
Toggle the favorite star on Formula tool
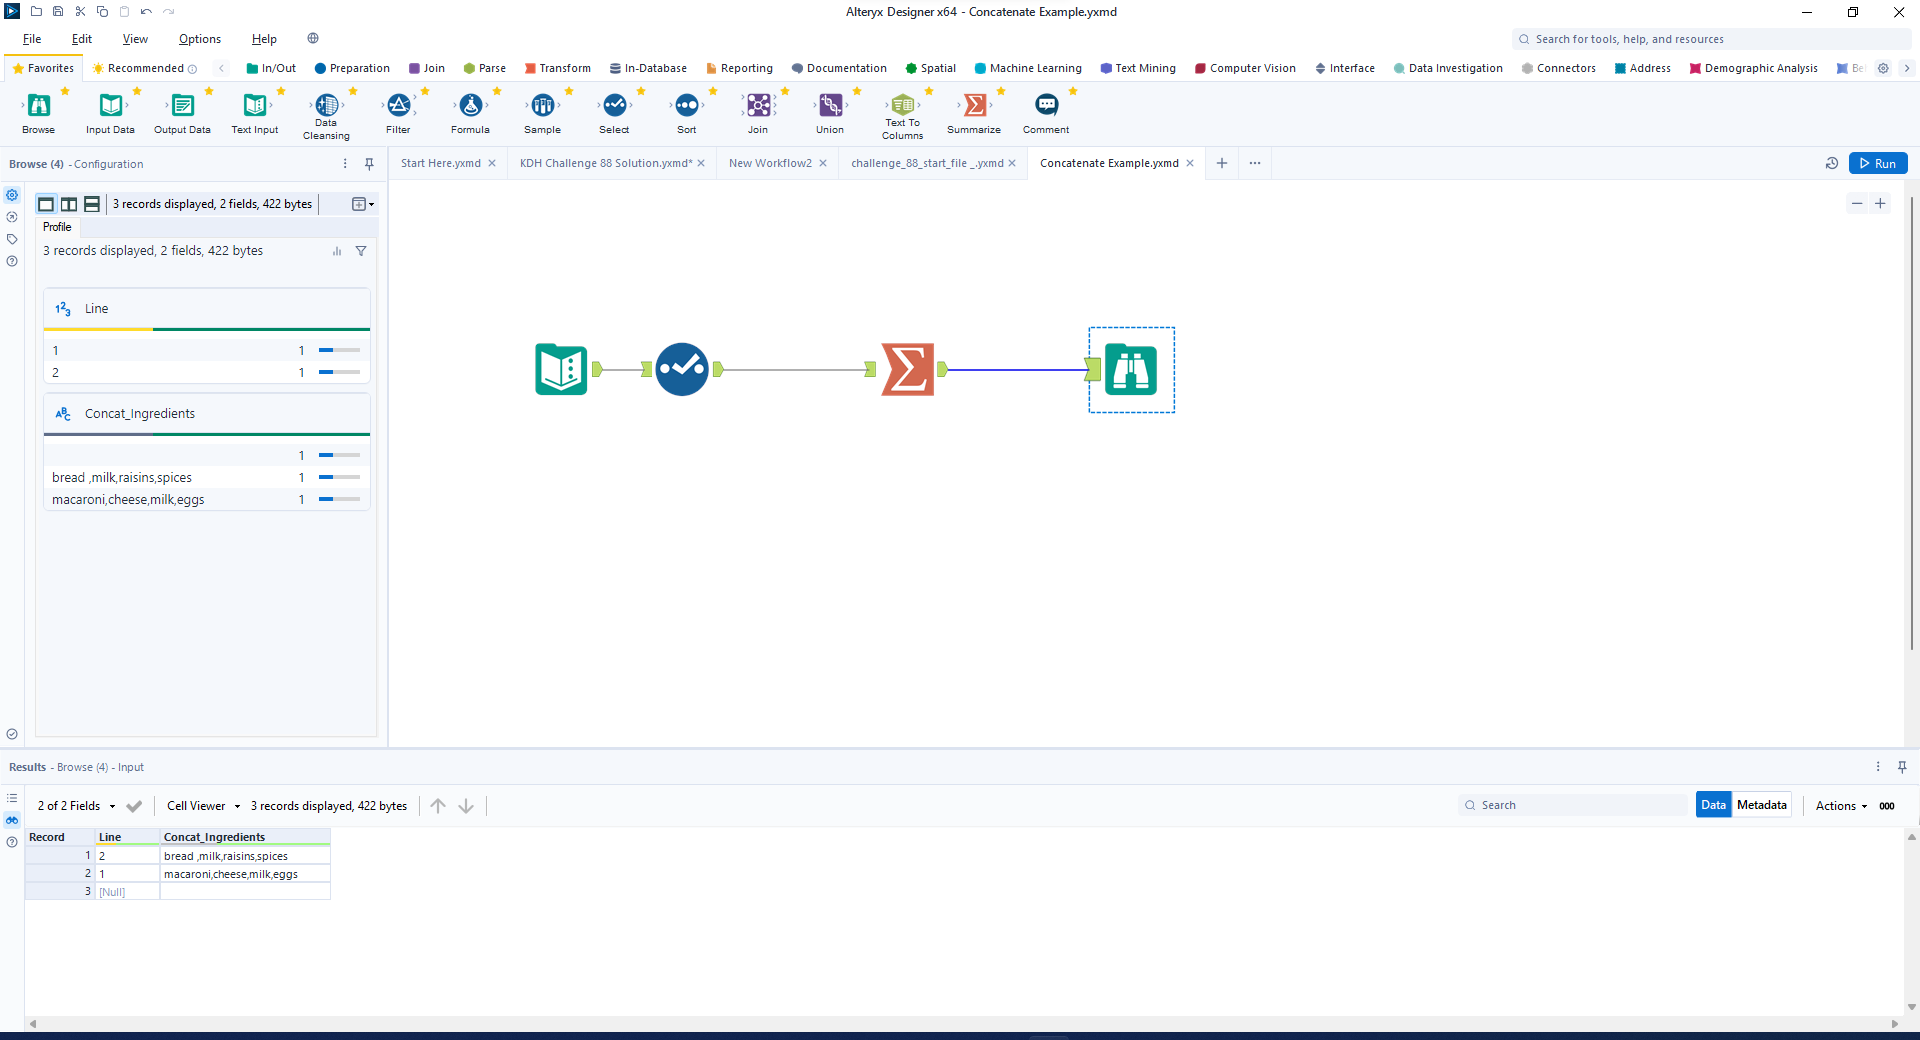pyautogui.click(x=497, y=91)
